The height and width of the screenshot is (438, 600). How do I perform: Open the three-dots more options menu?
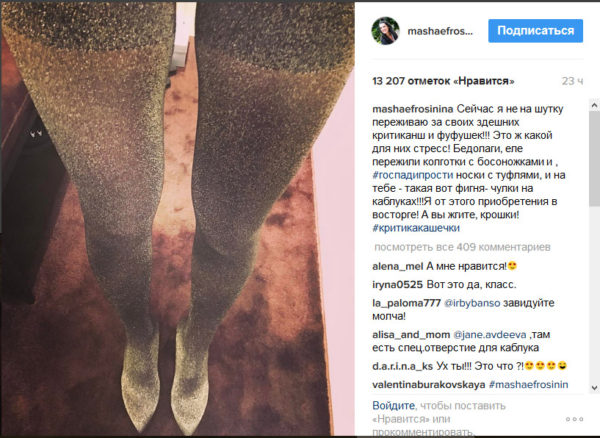[x=574, y=419]
